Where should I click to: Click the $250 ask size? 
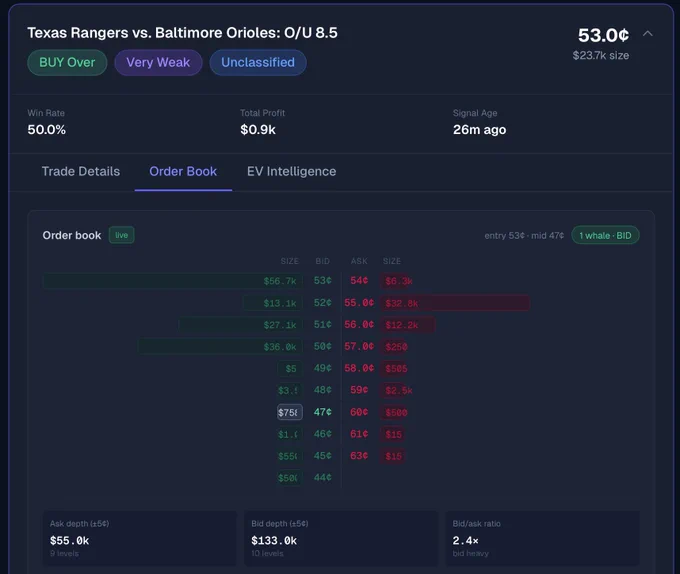click(x=395, y=347)
